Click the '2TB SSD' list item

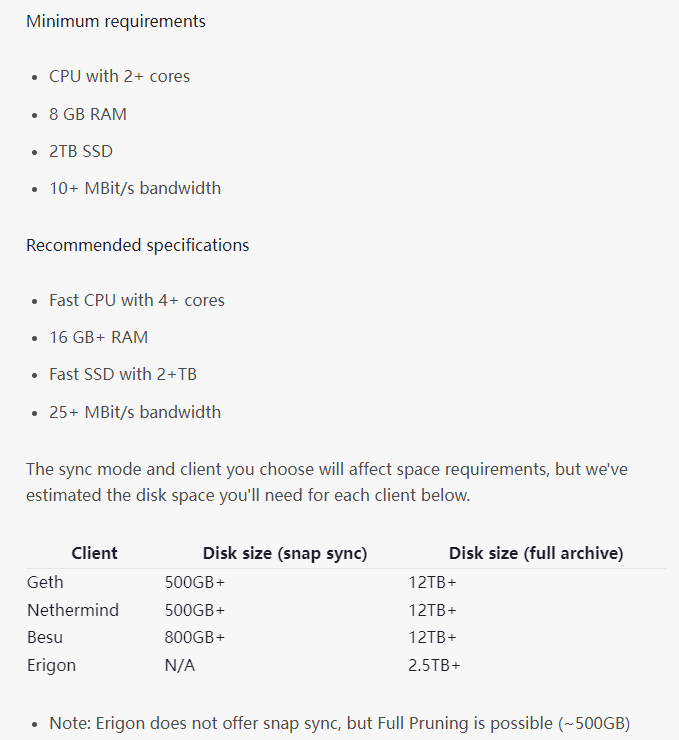(x=81, y=151)
